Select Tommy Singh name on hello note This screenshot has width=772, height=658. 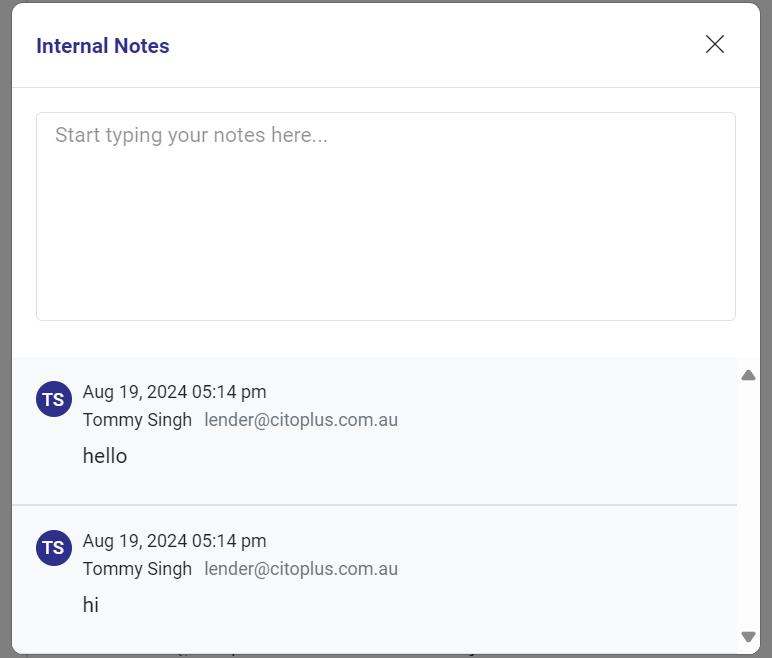coord(137,420)
